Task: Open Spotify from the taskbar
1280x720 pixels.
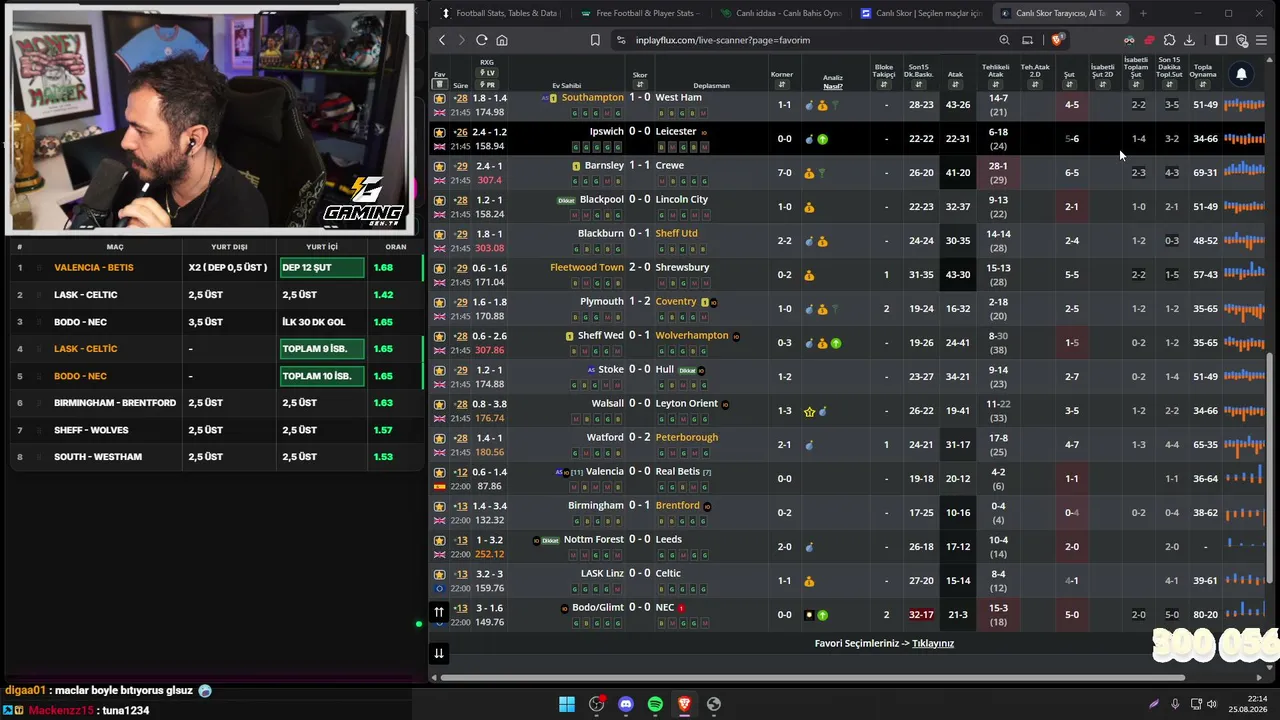Action: click(655, 704)
